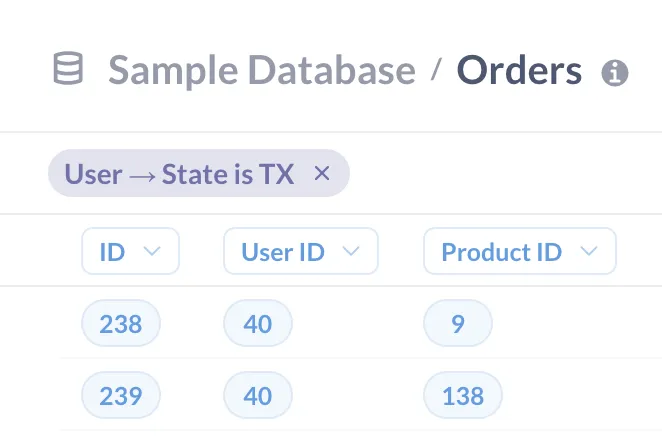Click the database icon beside Sample Database

coord(68,70)
